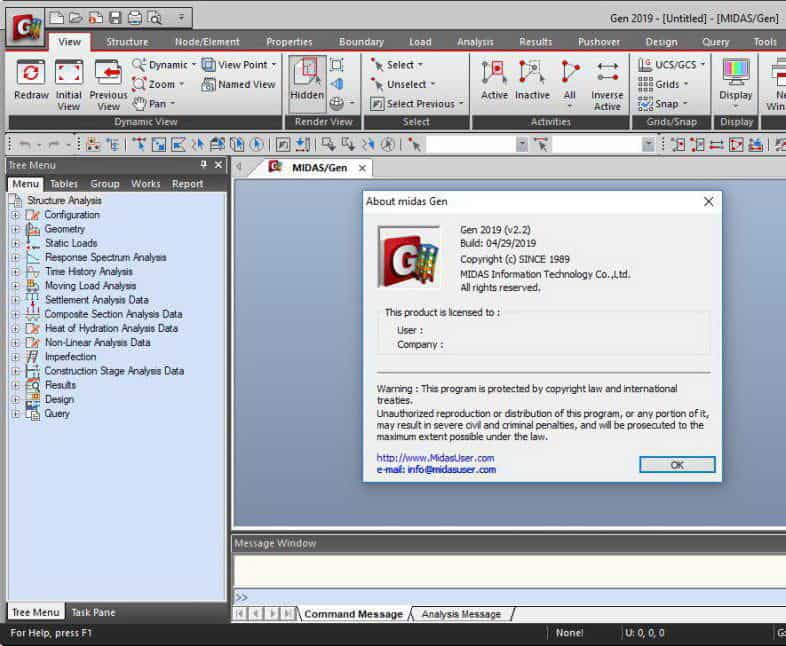
Task: Open the Boundary ribbon tab
Action: (361, 42)
